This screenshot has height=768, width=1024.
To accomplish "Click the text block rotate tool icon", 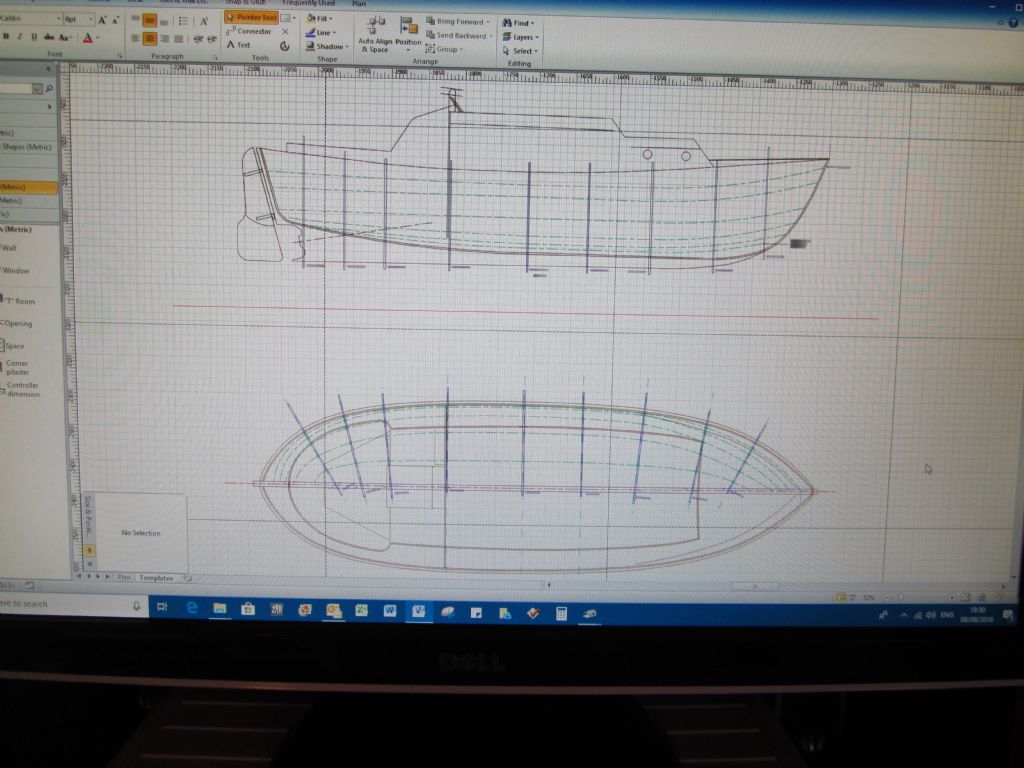I will 285,46.
